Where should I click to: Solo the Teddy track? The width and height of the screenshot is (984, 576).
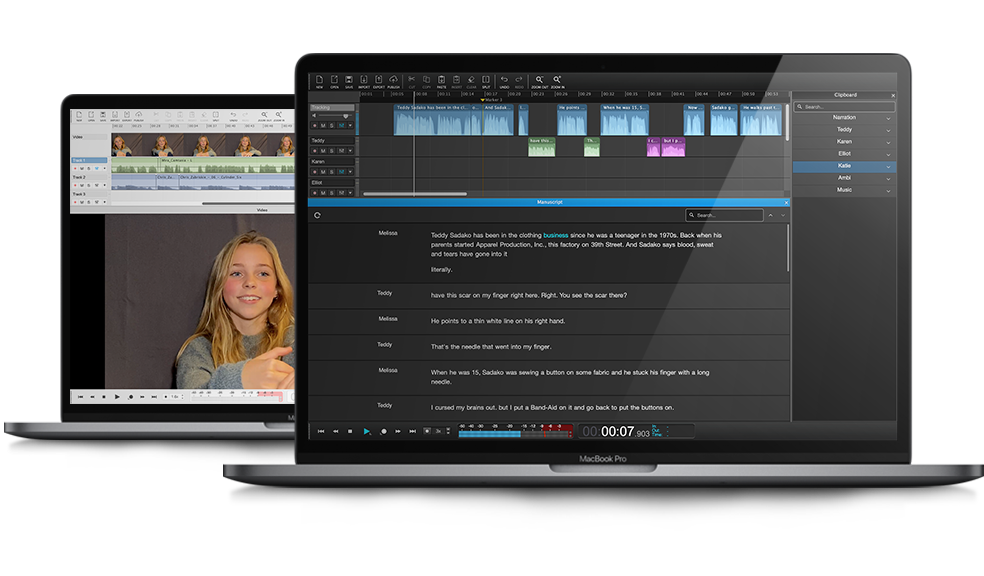(x=332, y=151)
